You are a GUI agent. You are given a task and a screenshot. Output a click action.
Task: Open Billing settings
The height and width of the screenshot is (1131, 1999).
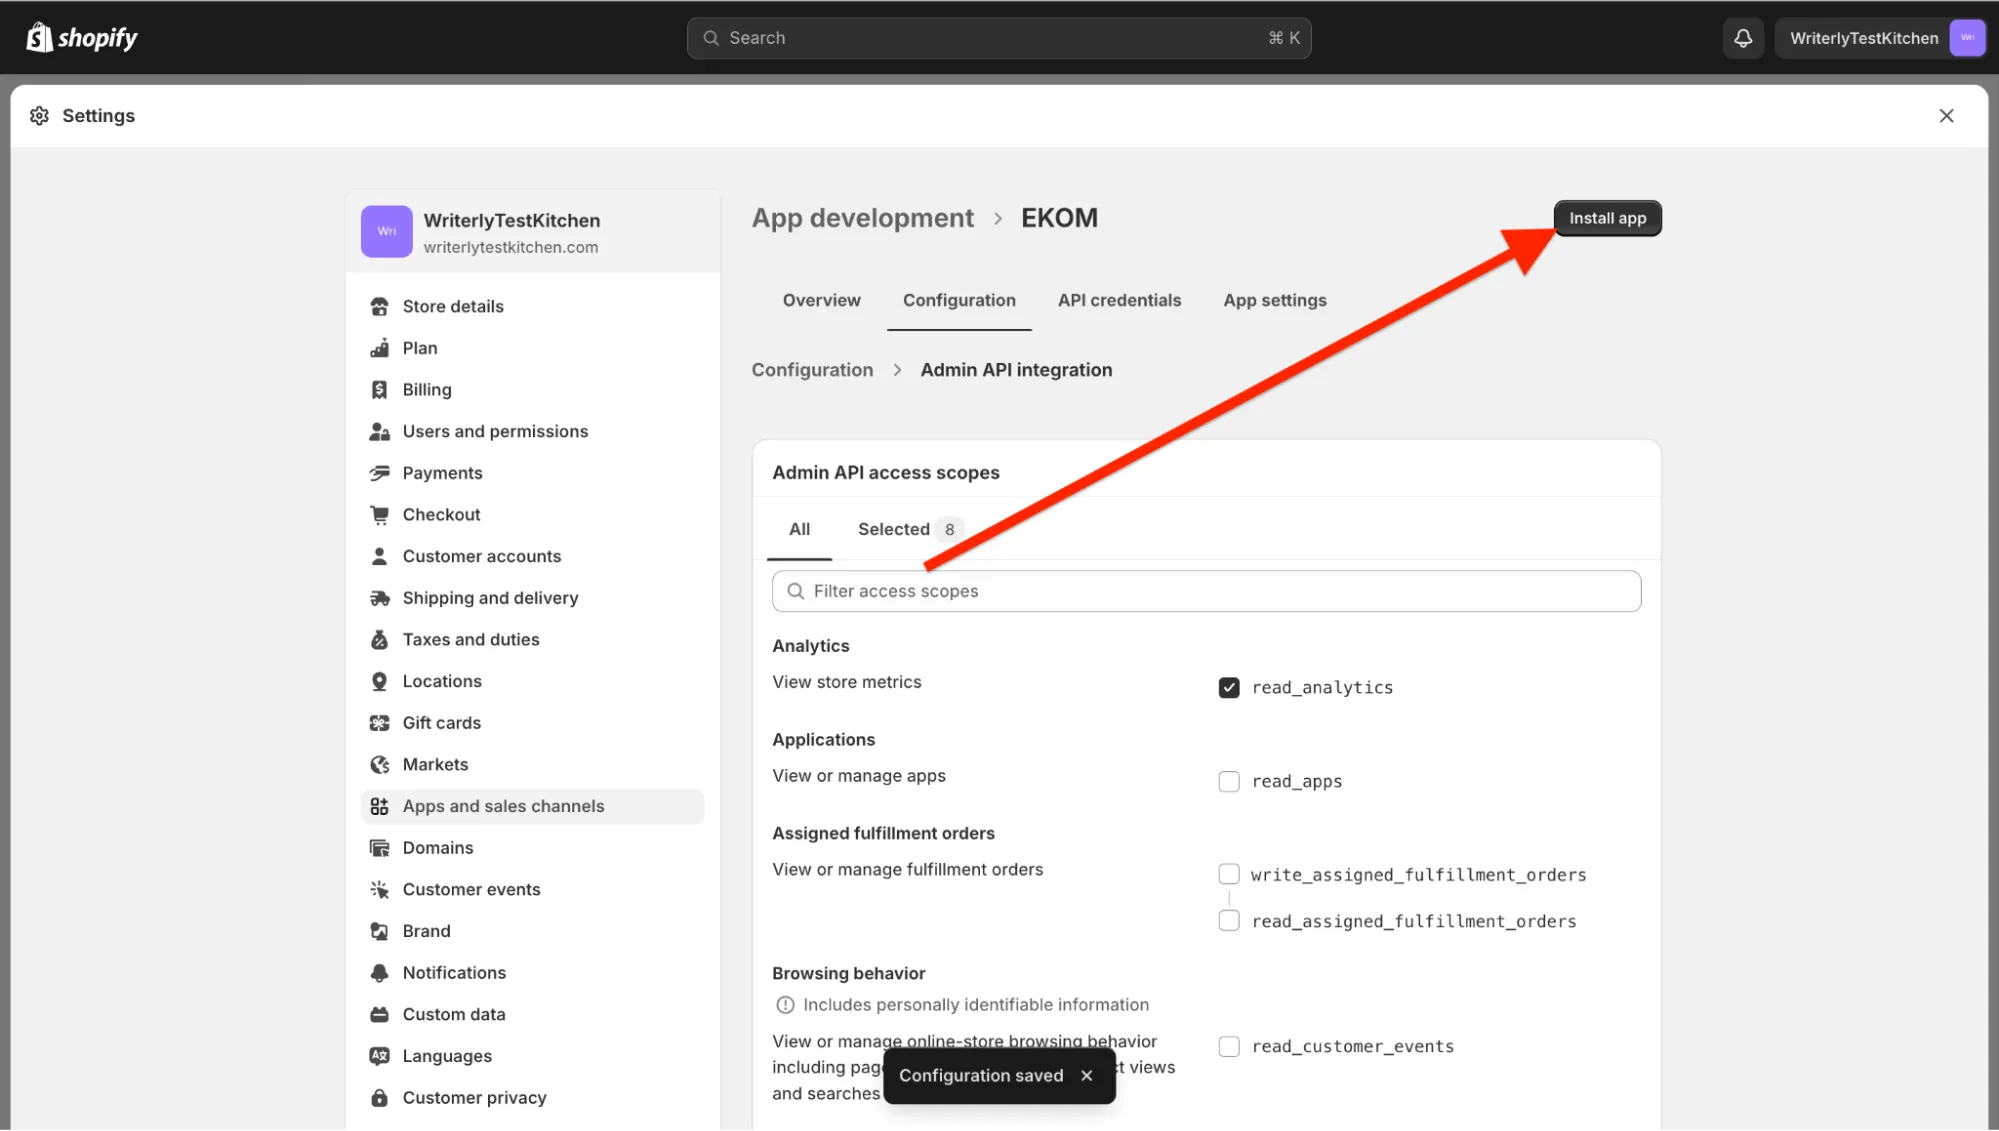(x=533, y=390)
